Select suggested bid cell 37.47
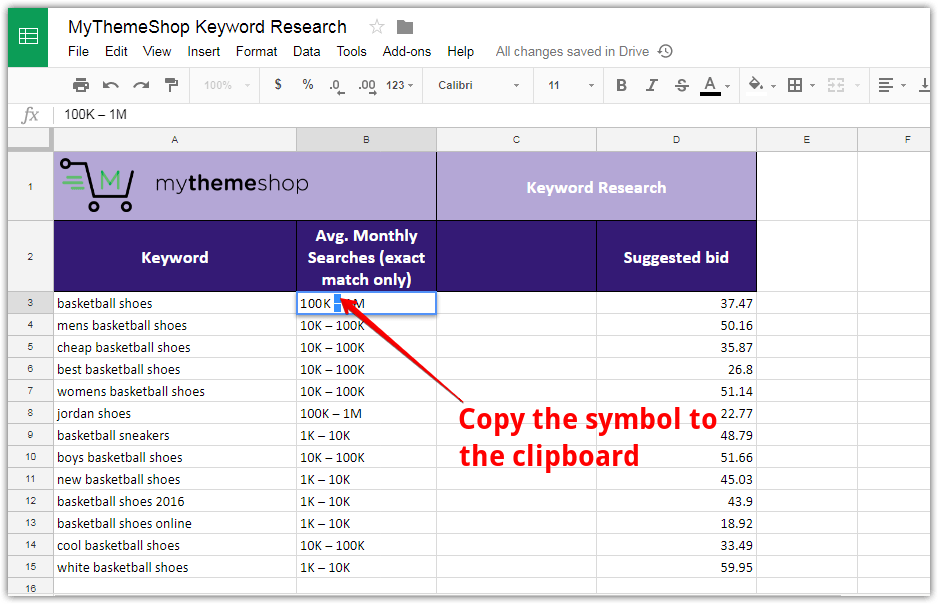Screen dimensions: 938x604 [x=676, y=303]
